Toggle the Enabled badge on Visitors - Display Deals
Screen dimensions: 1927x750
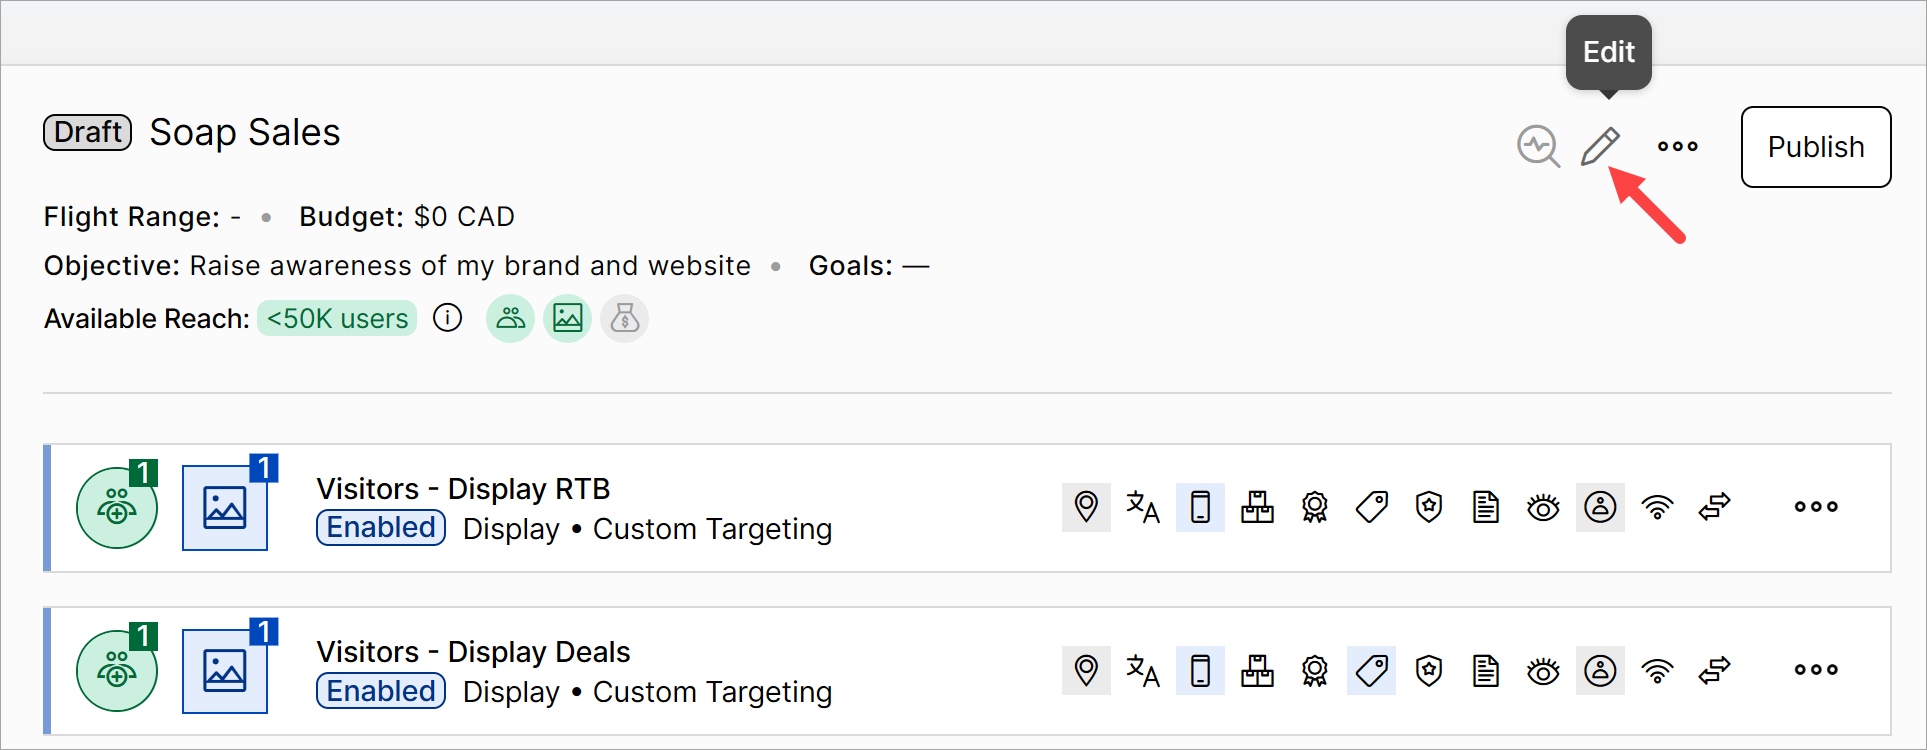tap(381, 691)
